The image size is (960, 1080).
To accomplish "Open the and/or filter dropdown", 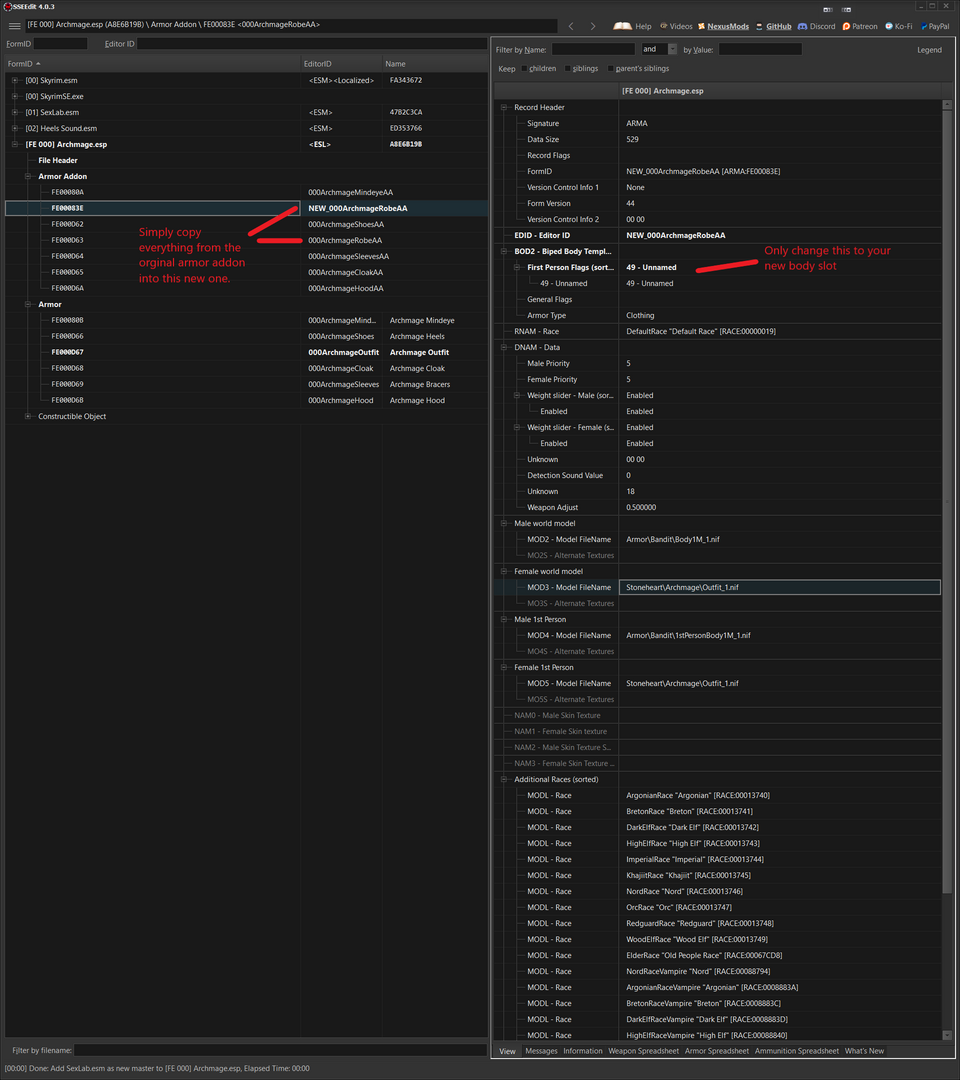I will [x=672, y=49].
